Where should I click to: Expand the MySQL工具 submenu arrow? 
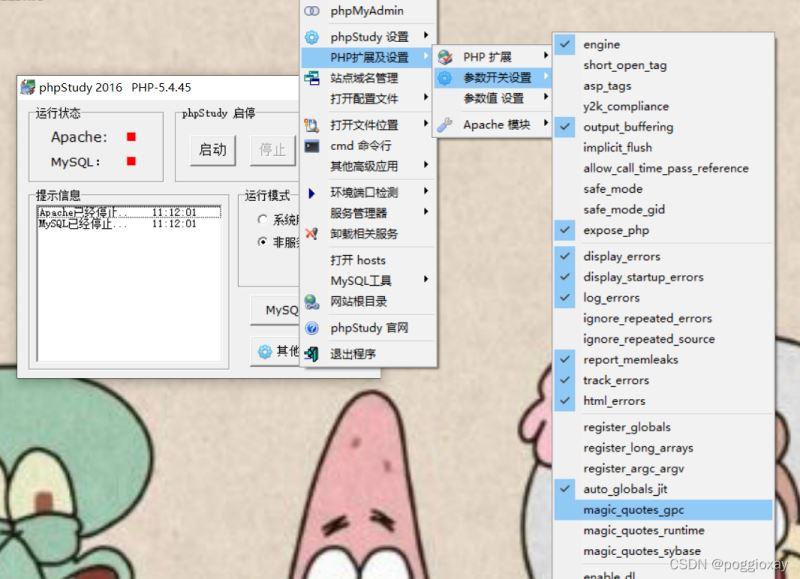[x=426, y=280]
